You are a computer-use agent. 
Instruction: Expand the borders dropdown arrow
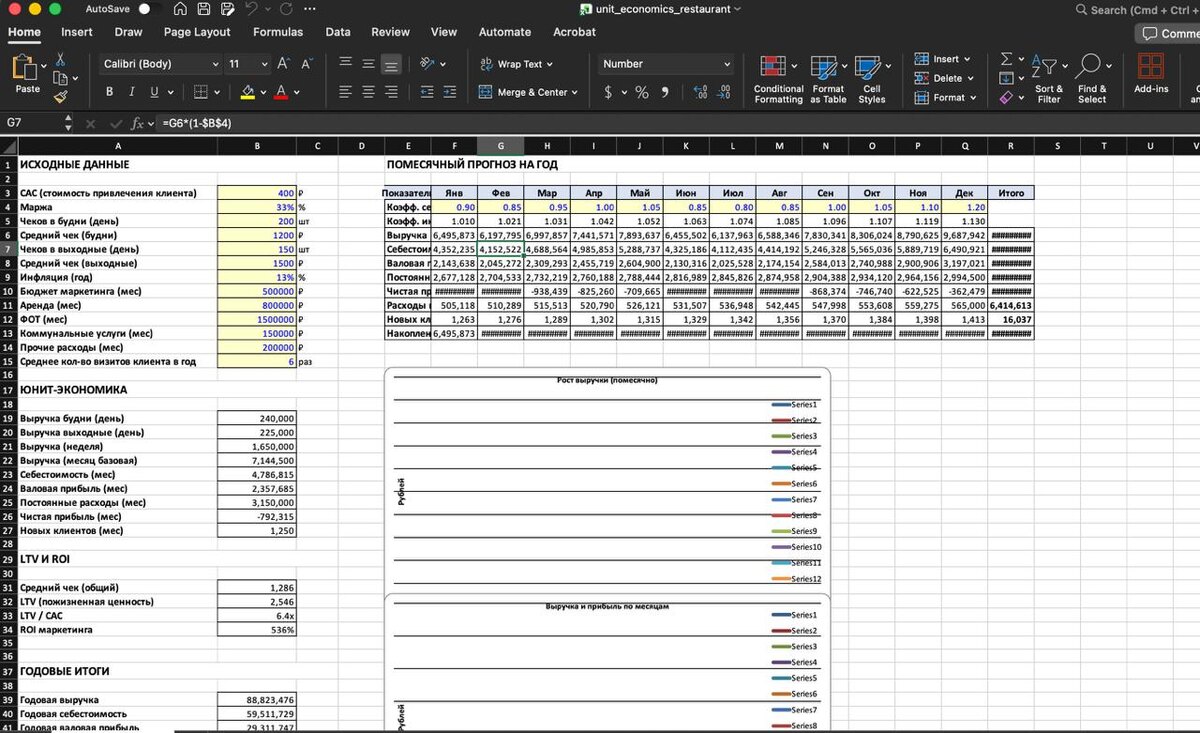(217, 92)
